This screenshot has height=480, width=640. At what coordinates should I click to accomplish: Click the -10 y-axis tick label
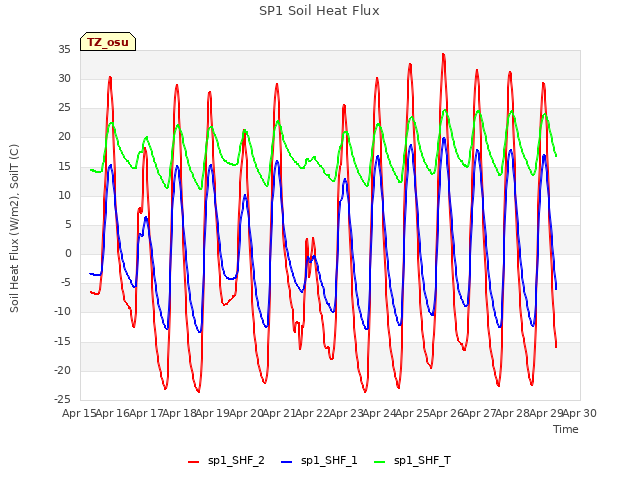(62, 312)
